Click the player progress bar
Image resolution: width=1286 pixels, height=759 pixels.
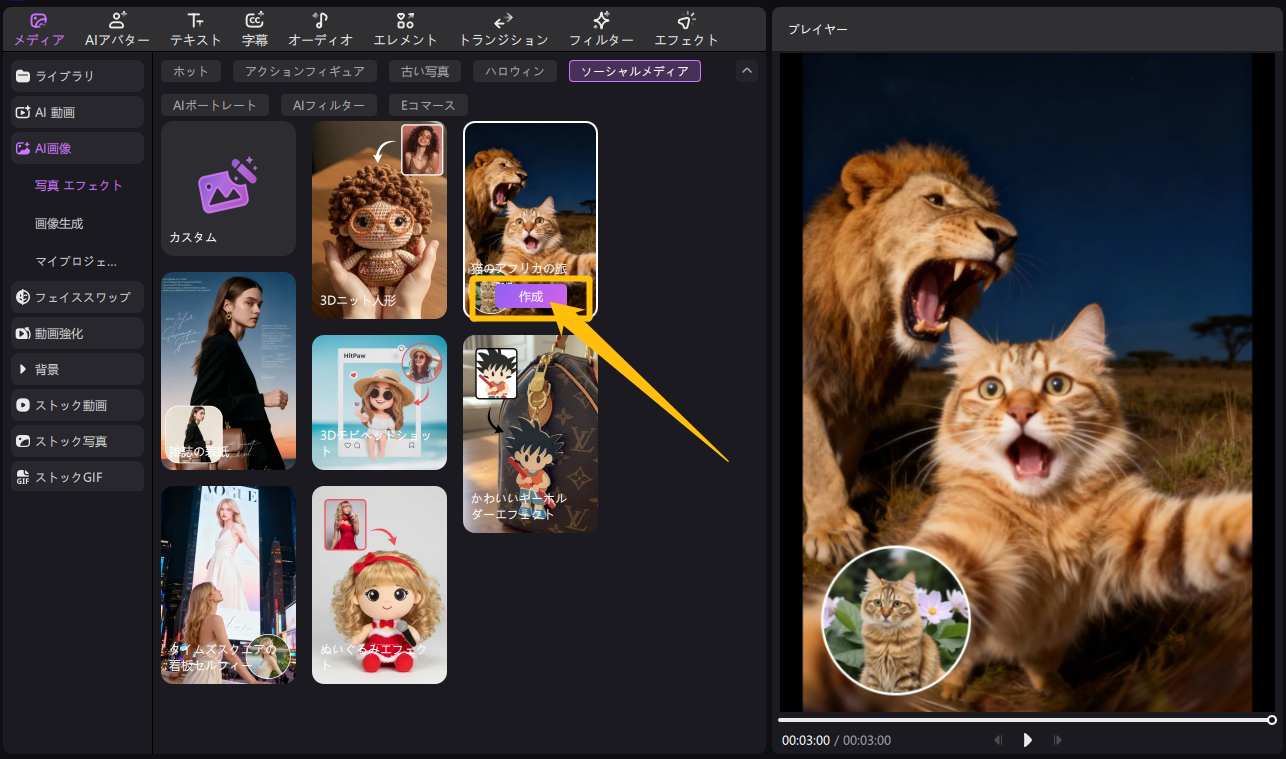(x=1024, y=719)
